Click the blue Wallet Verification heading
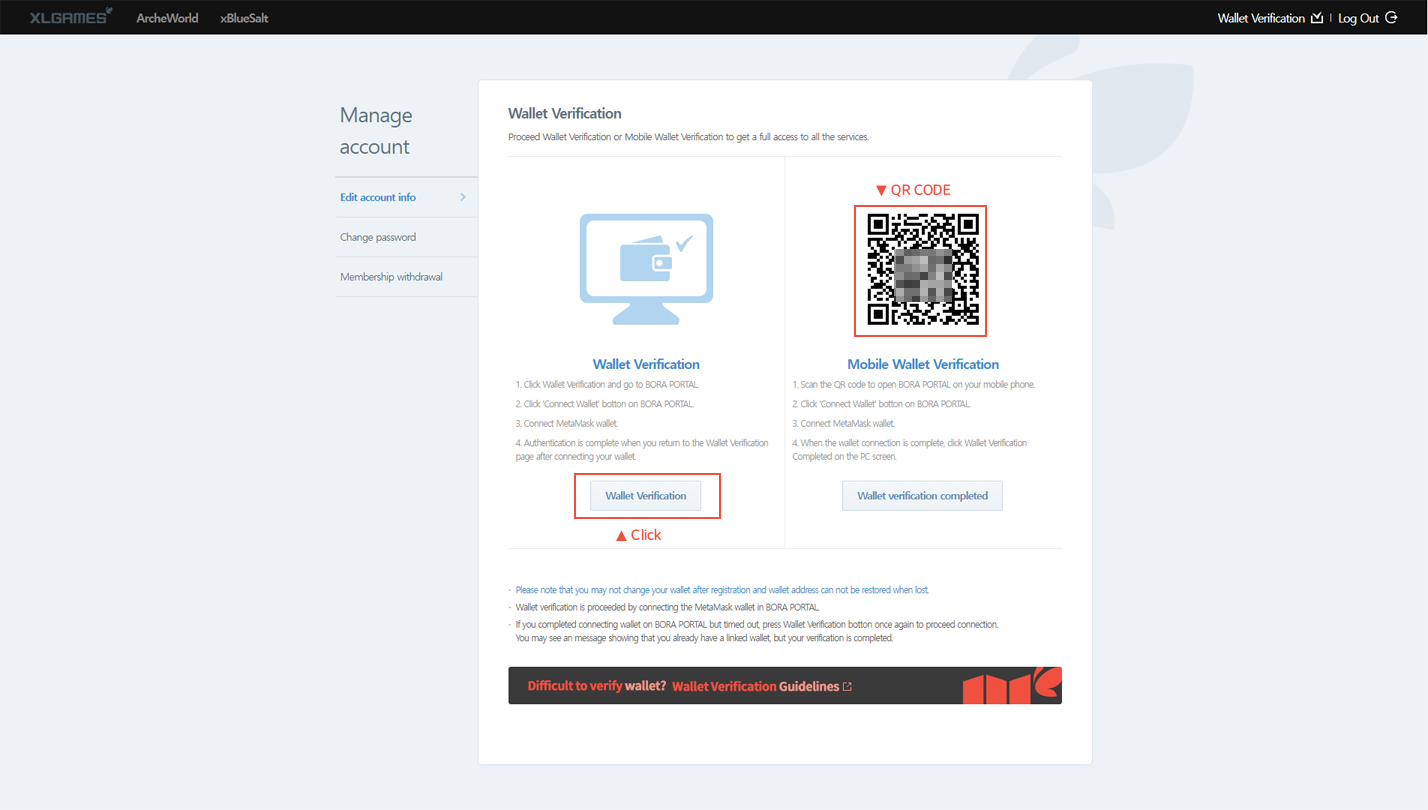Viewport: 1428px width, 810px height. pos(646,364)
